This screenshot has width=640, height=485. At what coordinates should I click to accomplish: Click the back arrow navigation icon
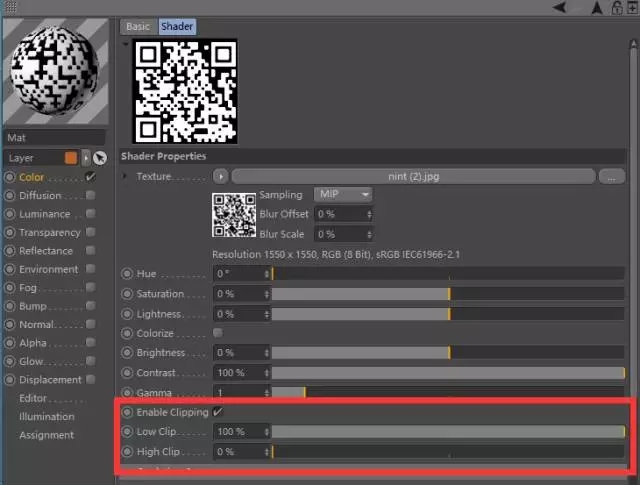pos(560,7)
